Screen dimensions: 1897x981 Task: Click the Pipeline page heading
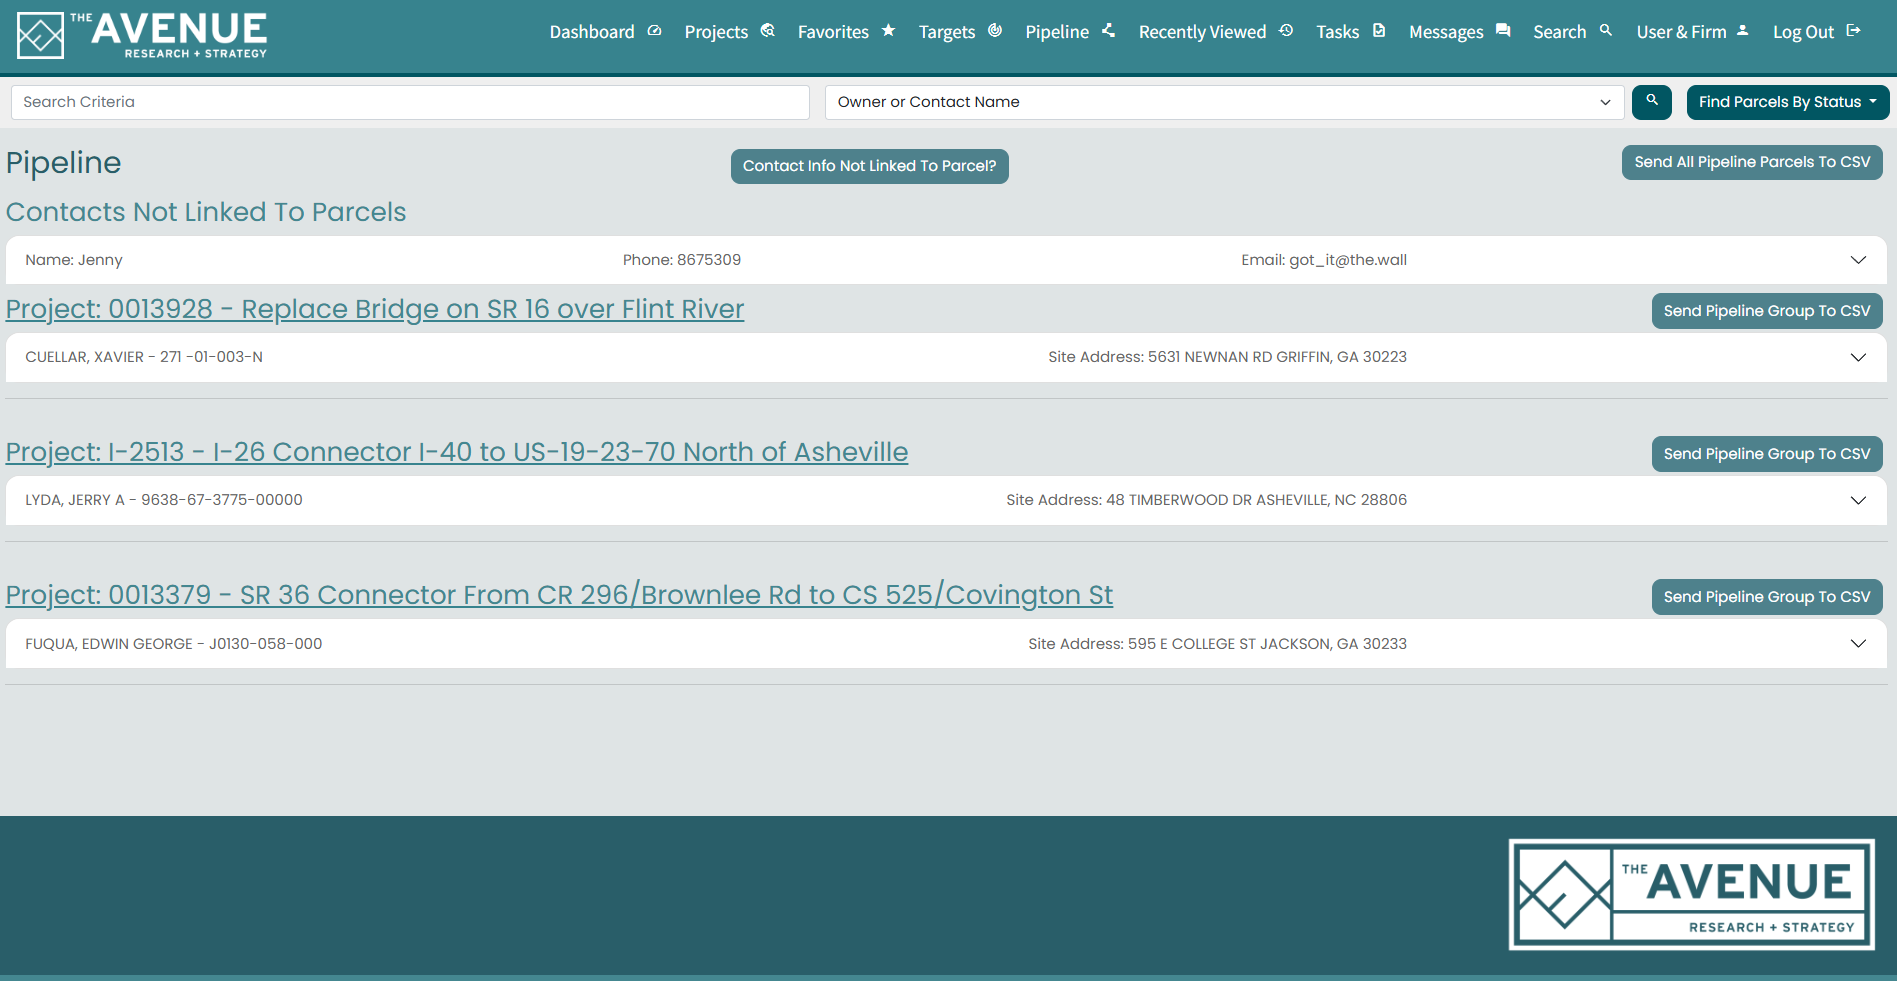pos(64,163)
